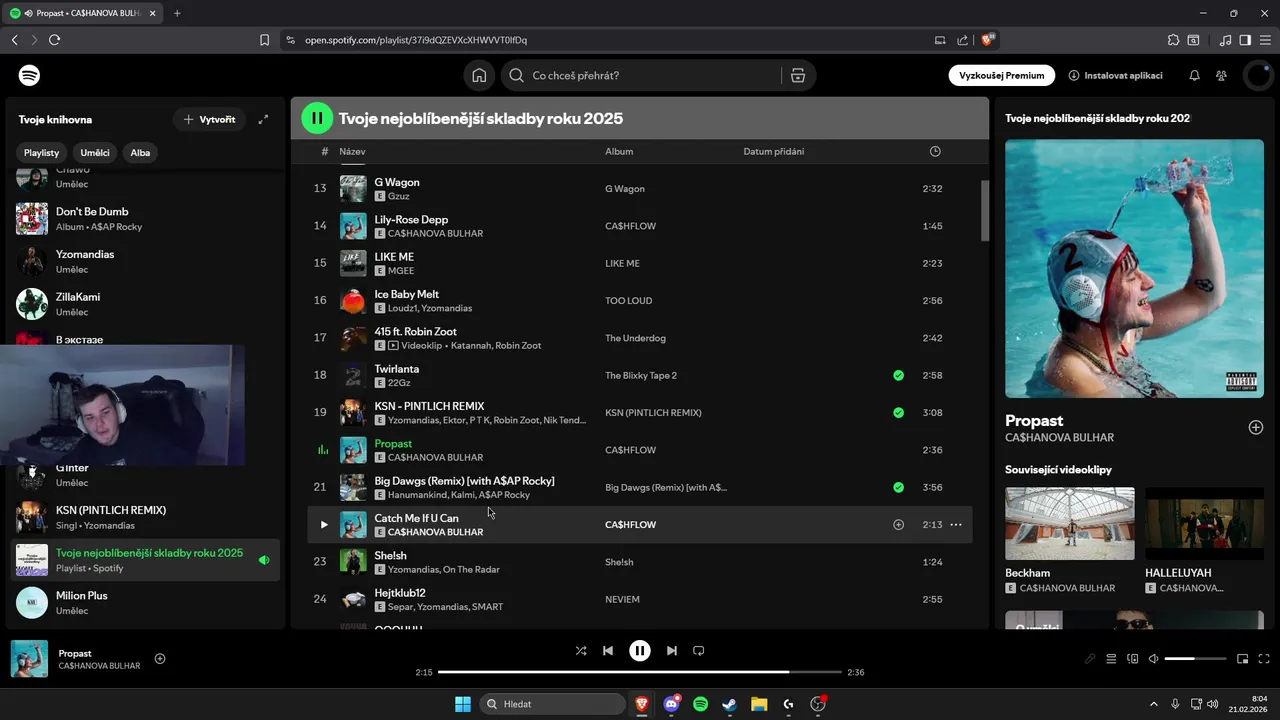Open ZillaKami artist in library
Screen dimensions: 1280x720
click(x=147, y=304)
